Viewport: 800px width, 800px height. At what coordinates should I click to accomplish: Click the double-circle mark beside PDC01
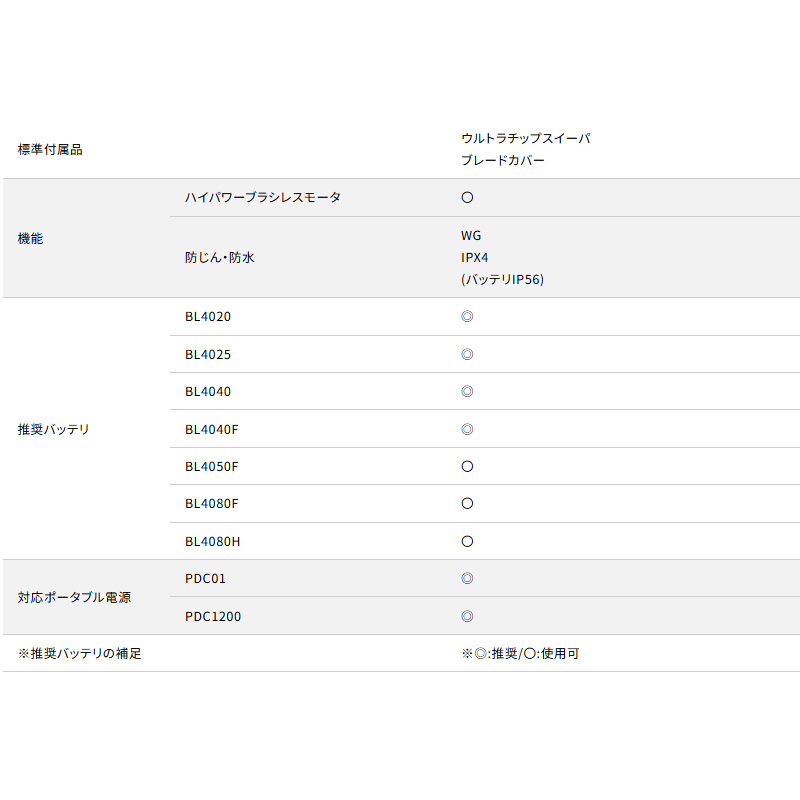point(467,579)
